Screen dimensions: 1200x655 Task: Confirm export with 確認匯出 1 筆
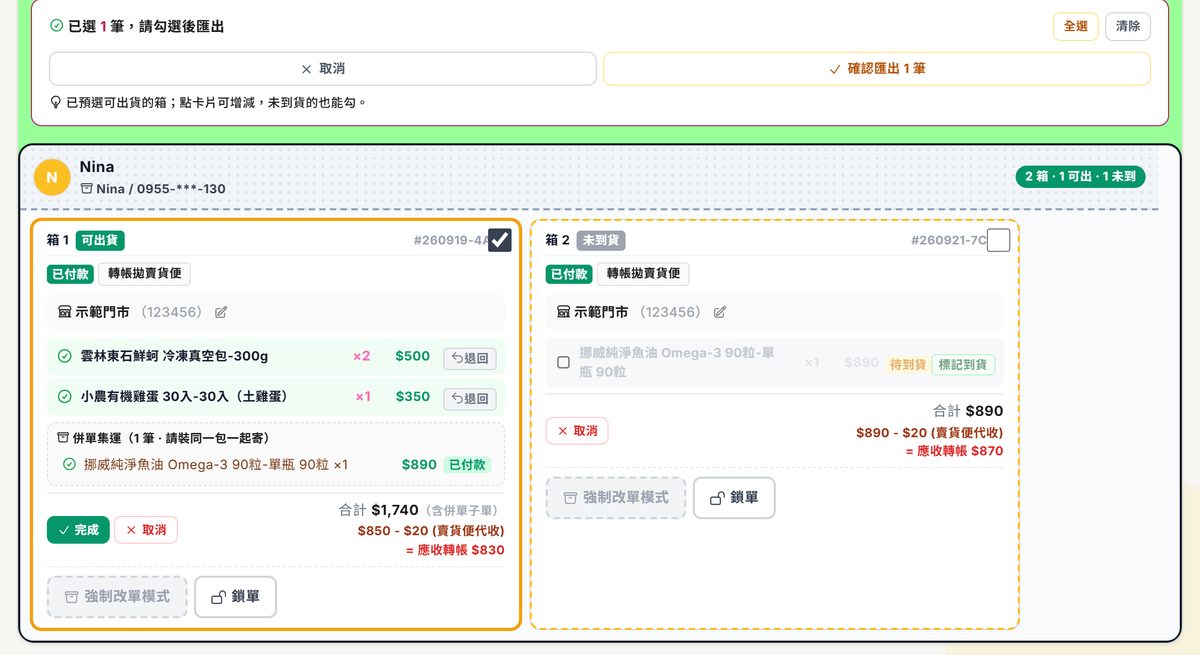tap(876, 69)
